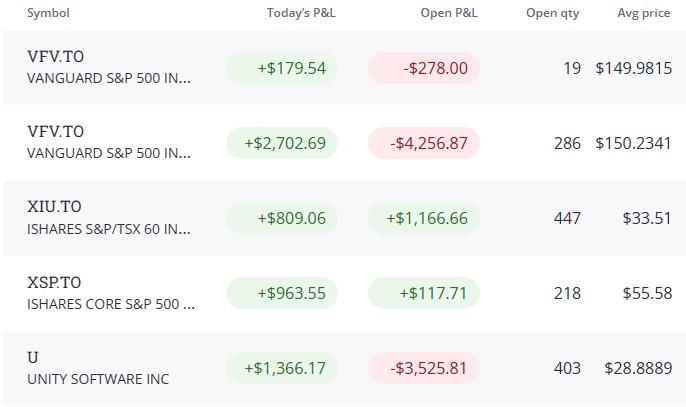
Task: Sort by the Symbol column header
Action: tap(48, 13)
